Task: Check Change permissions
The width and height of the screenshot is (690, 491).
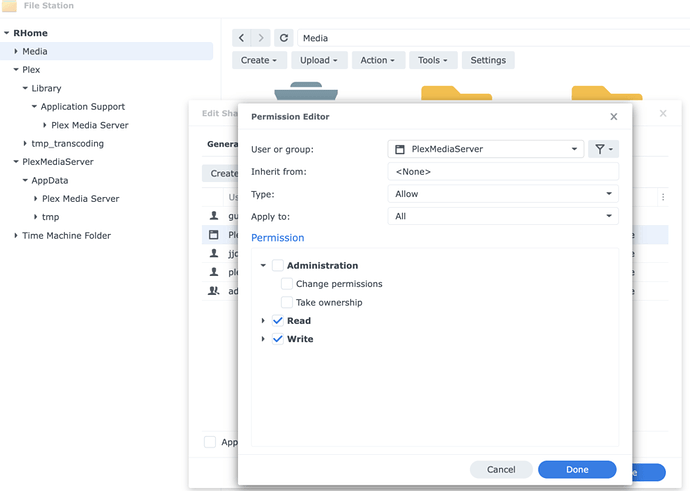Action: tap(286, 284)
